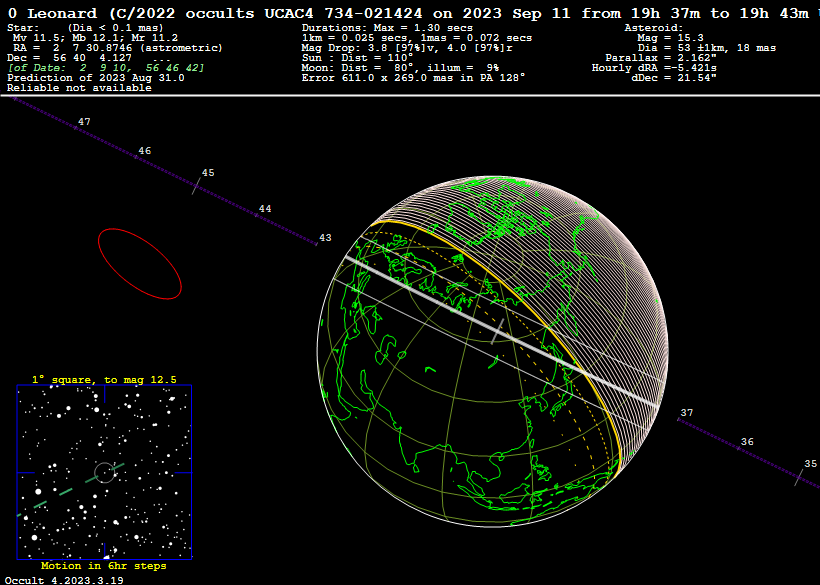The image size is (820, 585).
Task: Click the 'Moon: Dist = 80°, illum = 9%' line
Action: pos(400,67)
